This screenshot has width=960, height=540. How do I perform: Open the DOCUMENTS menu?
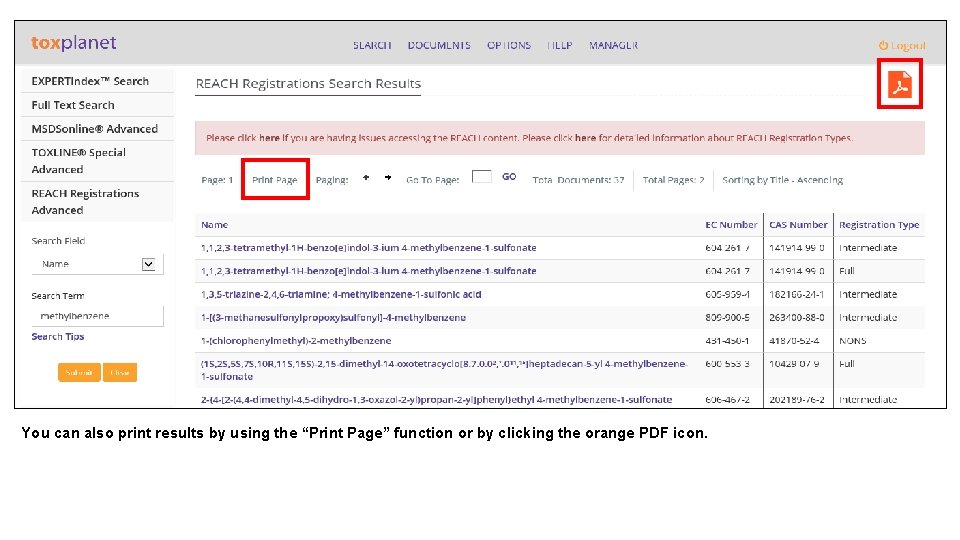(439, 45)
